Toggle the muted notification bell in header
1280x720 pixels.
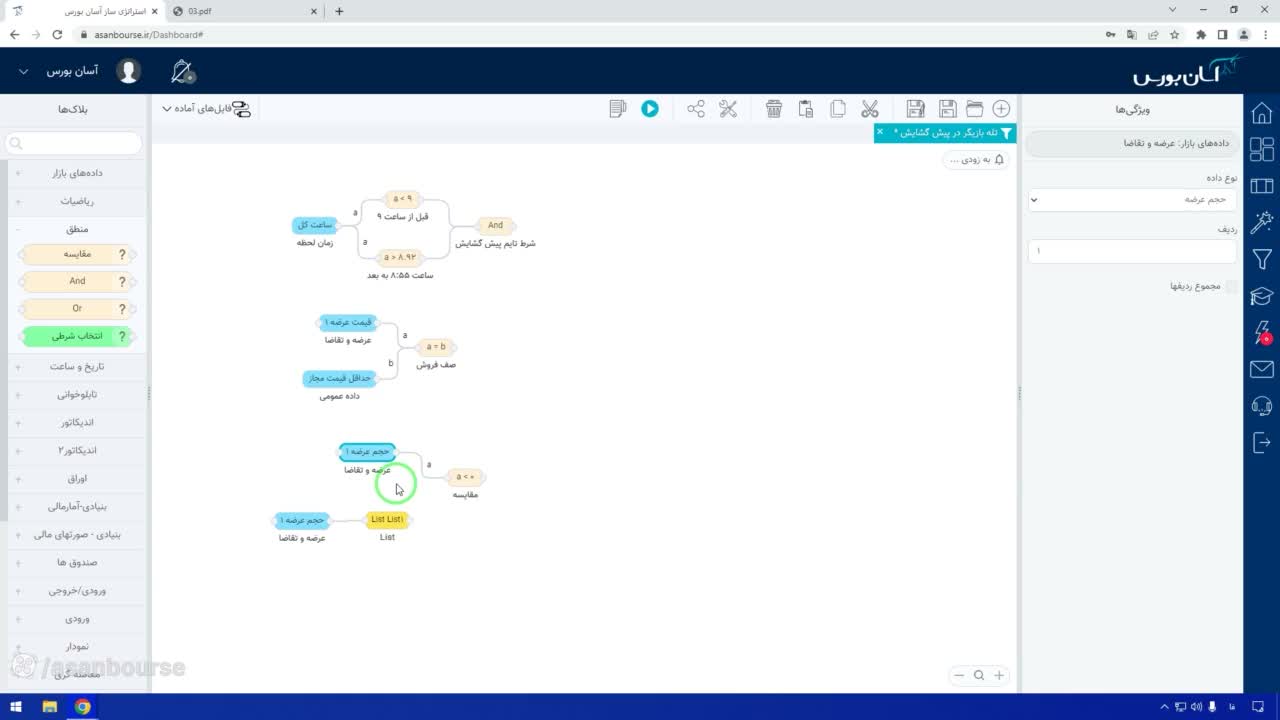click(183, 72)
